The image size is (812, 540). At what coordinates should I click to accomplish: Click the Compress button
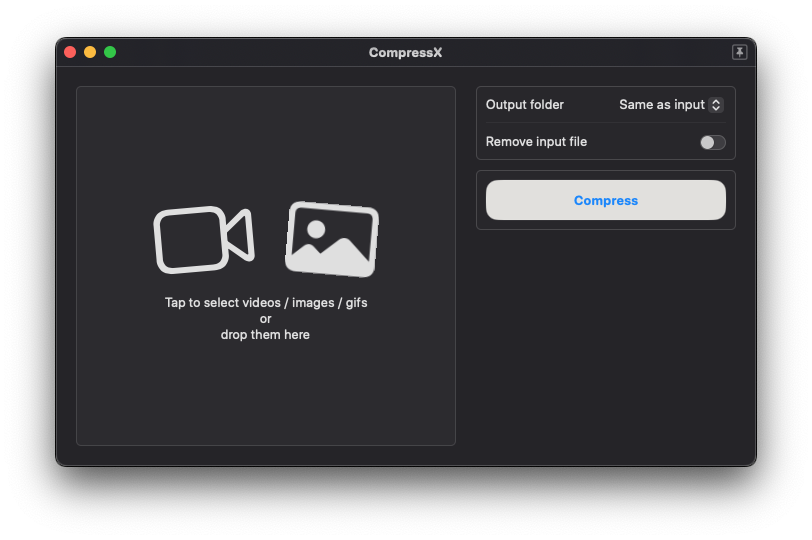[605, 200]
